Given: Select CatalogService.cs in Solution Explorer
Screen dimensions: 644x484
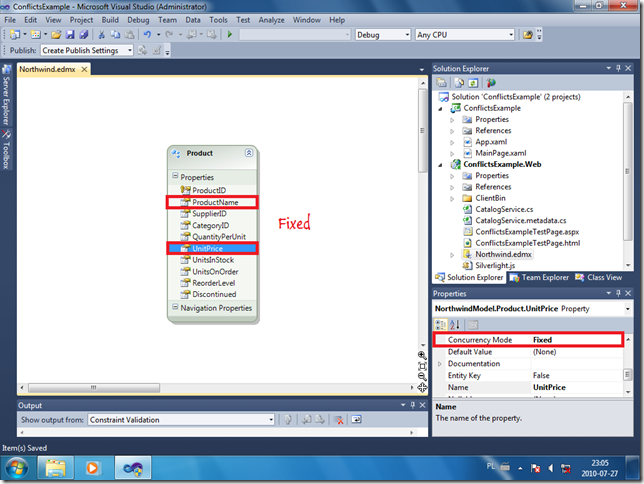Looking at the screenshot, I should [506, 209].
